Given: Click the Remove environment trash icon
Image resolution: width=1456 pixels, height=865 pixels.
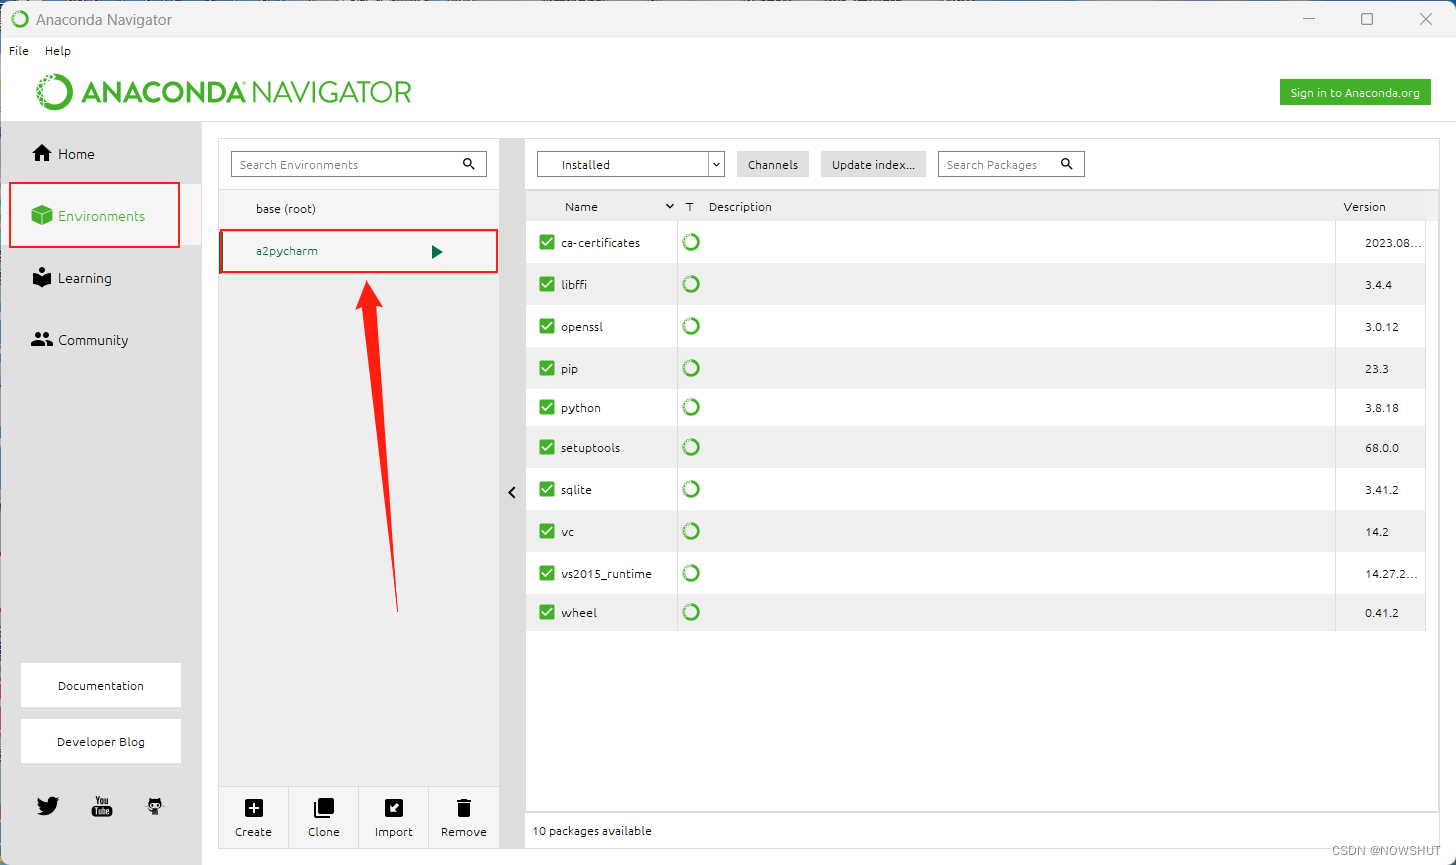Looking at the screenshot, I should point(464,808).
